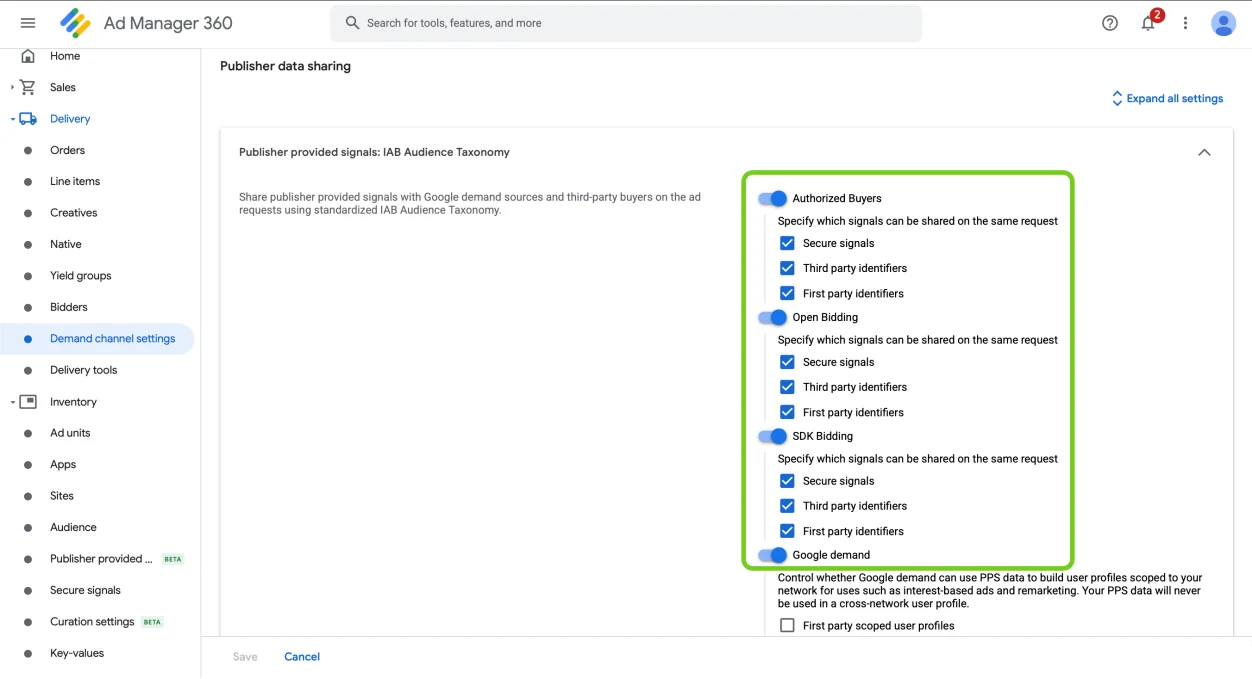The height and width of the screenshot is (679, 1252).
Task: Open Delivery section label
Action: click(70, 119)
